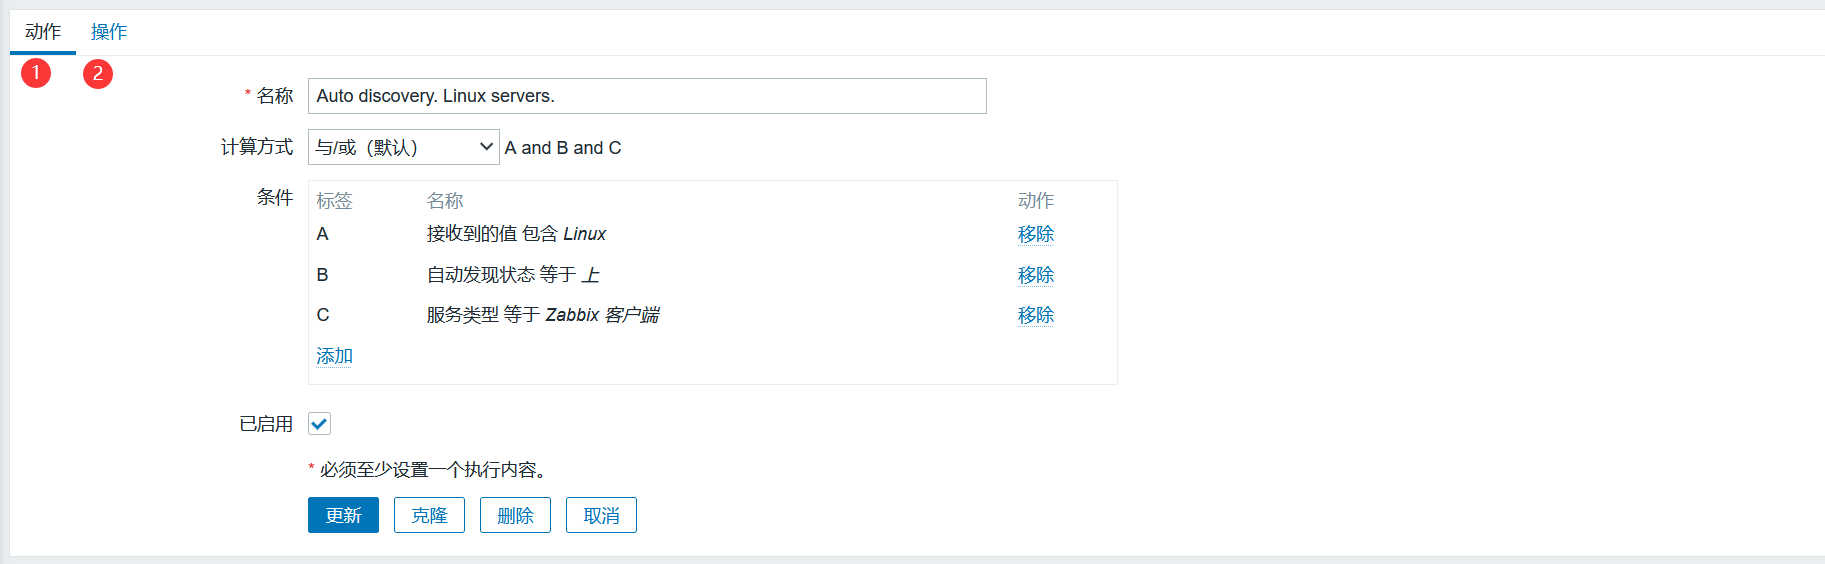Click the 删除 button
This screenshot has width=1825, height=564.
[515, 515]
